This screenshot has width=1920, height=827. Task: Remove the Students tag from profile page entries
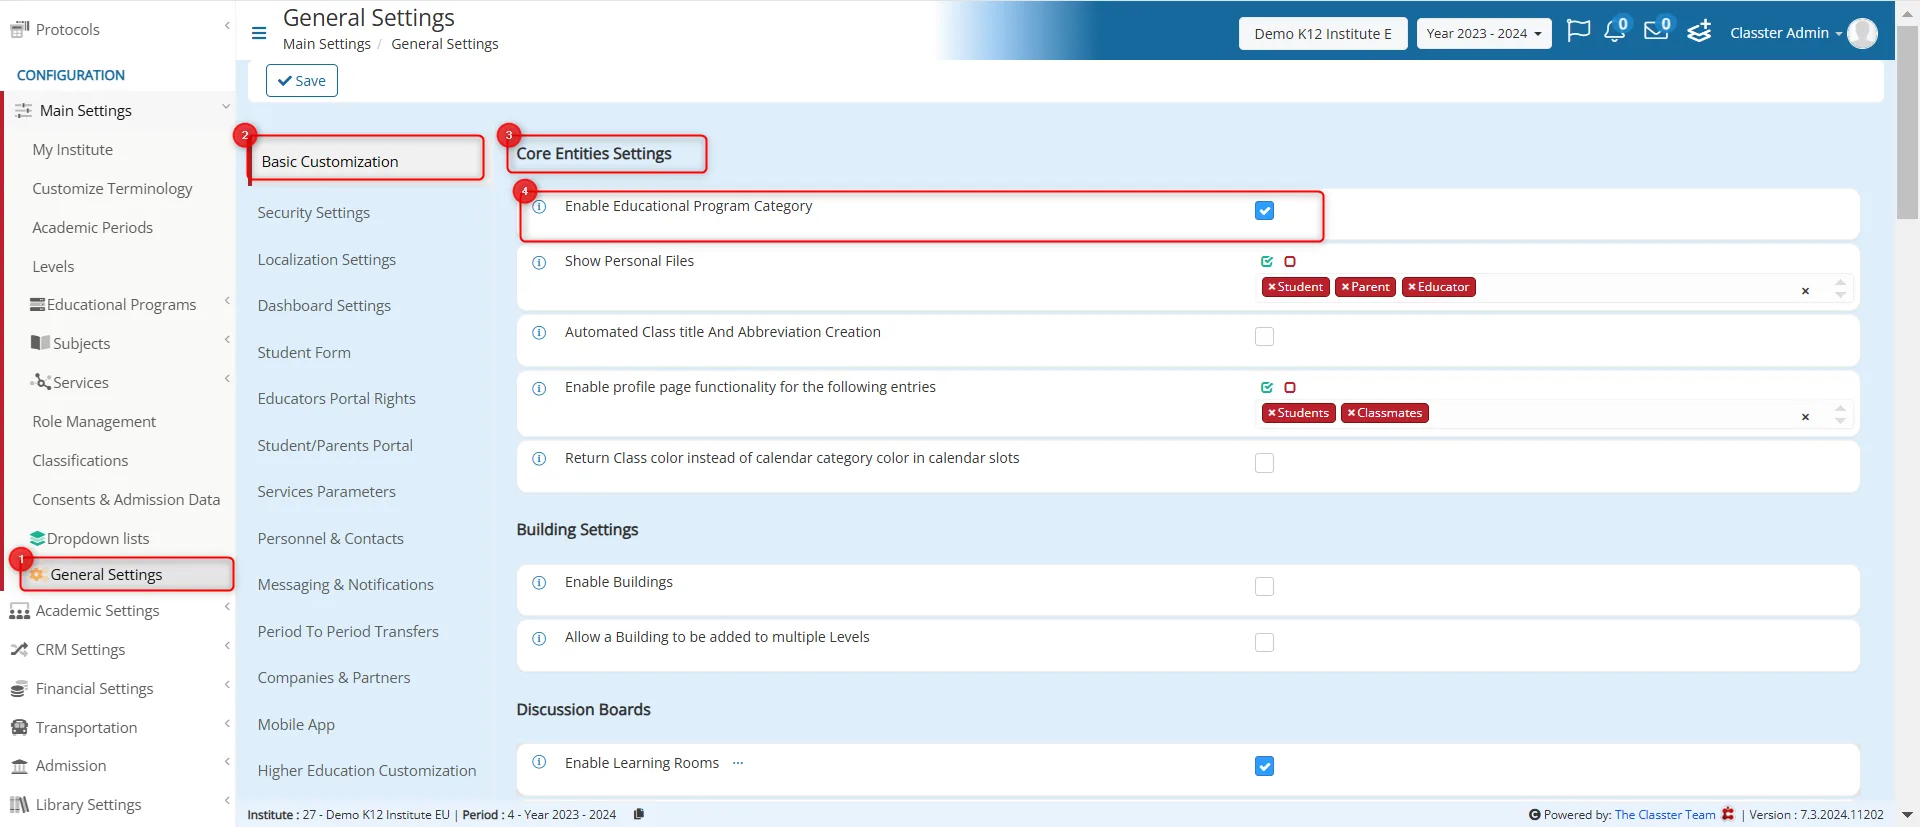coord(1271,413)
